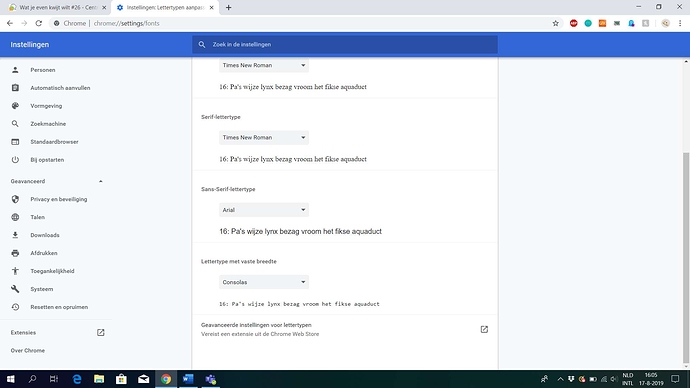690x388 pixels.
Task: Click the Personen person icon
Action: point(15,70)
